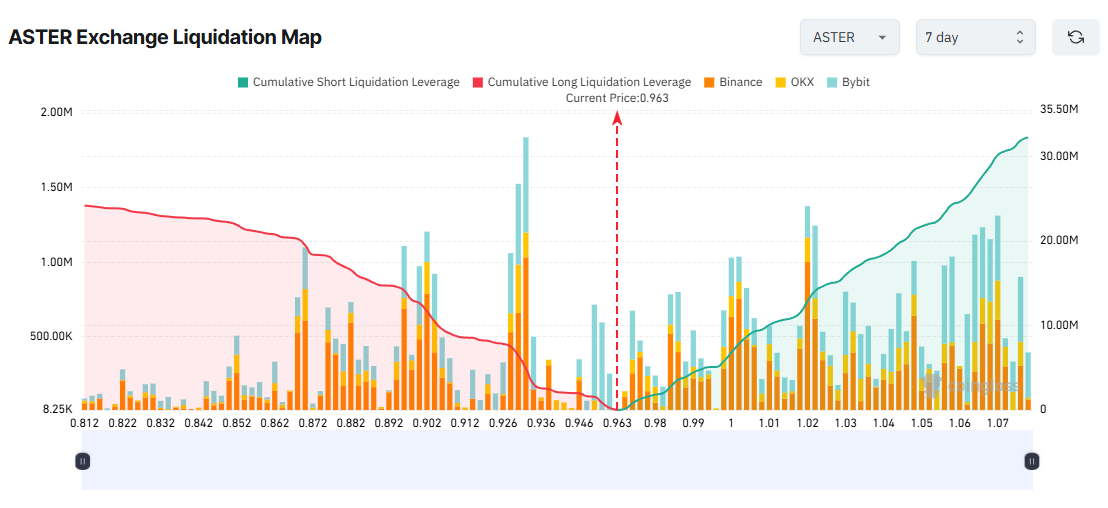Click the left range slider handle
The height and width of the screenshot is (508, 1108).
tap(83, 461)
